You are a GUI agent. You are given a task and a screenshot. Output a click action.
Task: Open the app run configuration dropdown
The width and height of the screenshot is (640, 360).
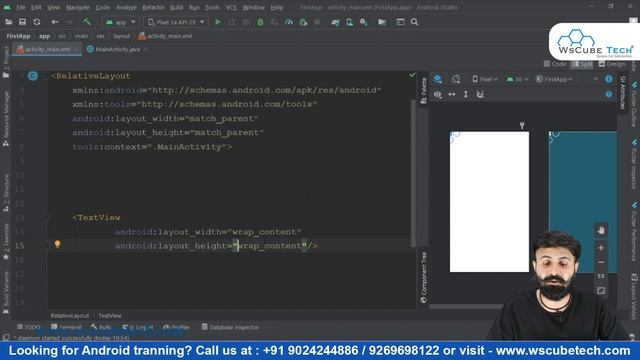pyautogui.click(x=120, y=22)
